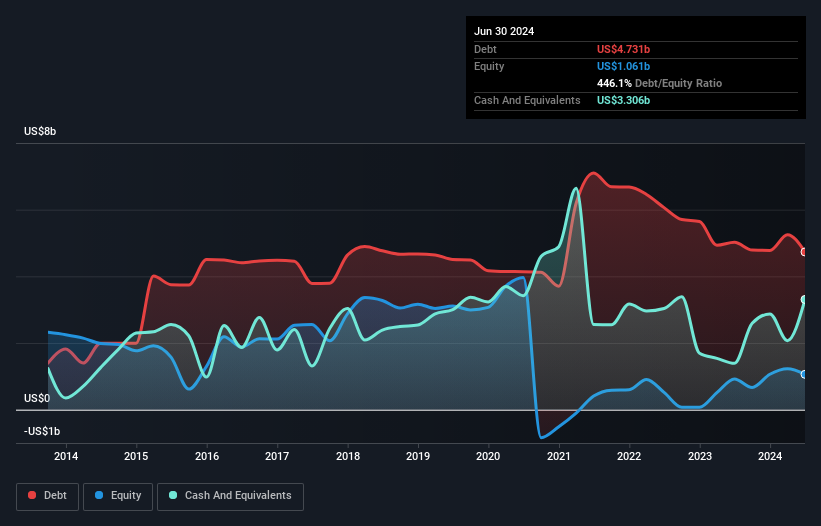Click the 2016 axis label
Viewport: 821px width, 526px height.
point(207,456)
